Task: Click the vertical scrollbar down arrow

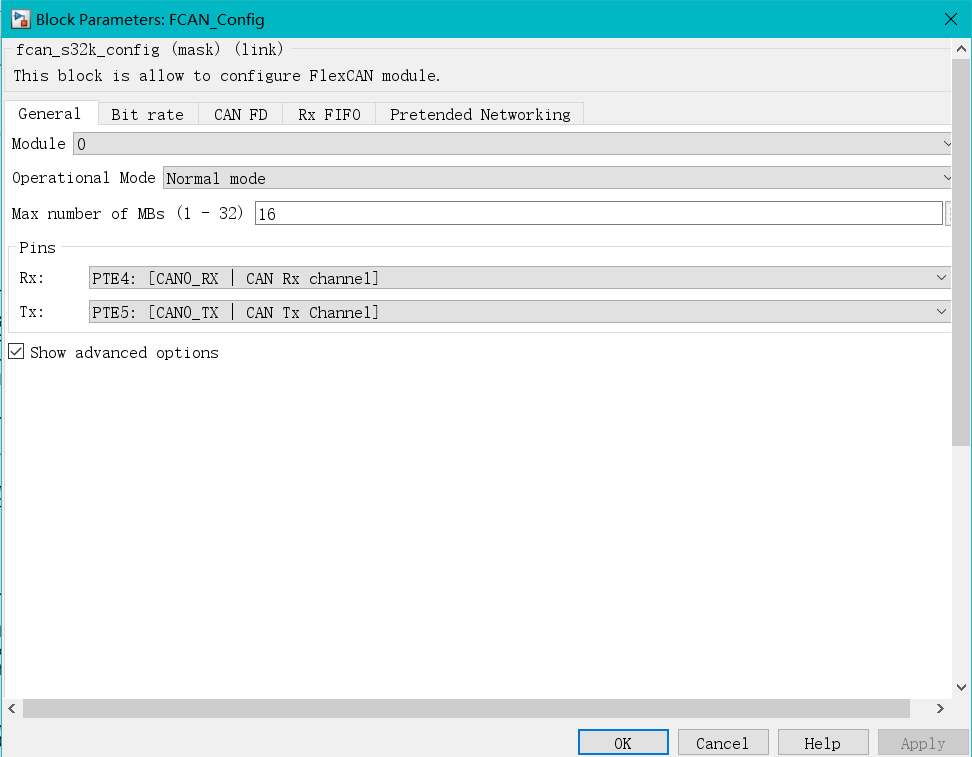Action: coord(961,687)
